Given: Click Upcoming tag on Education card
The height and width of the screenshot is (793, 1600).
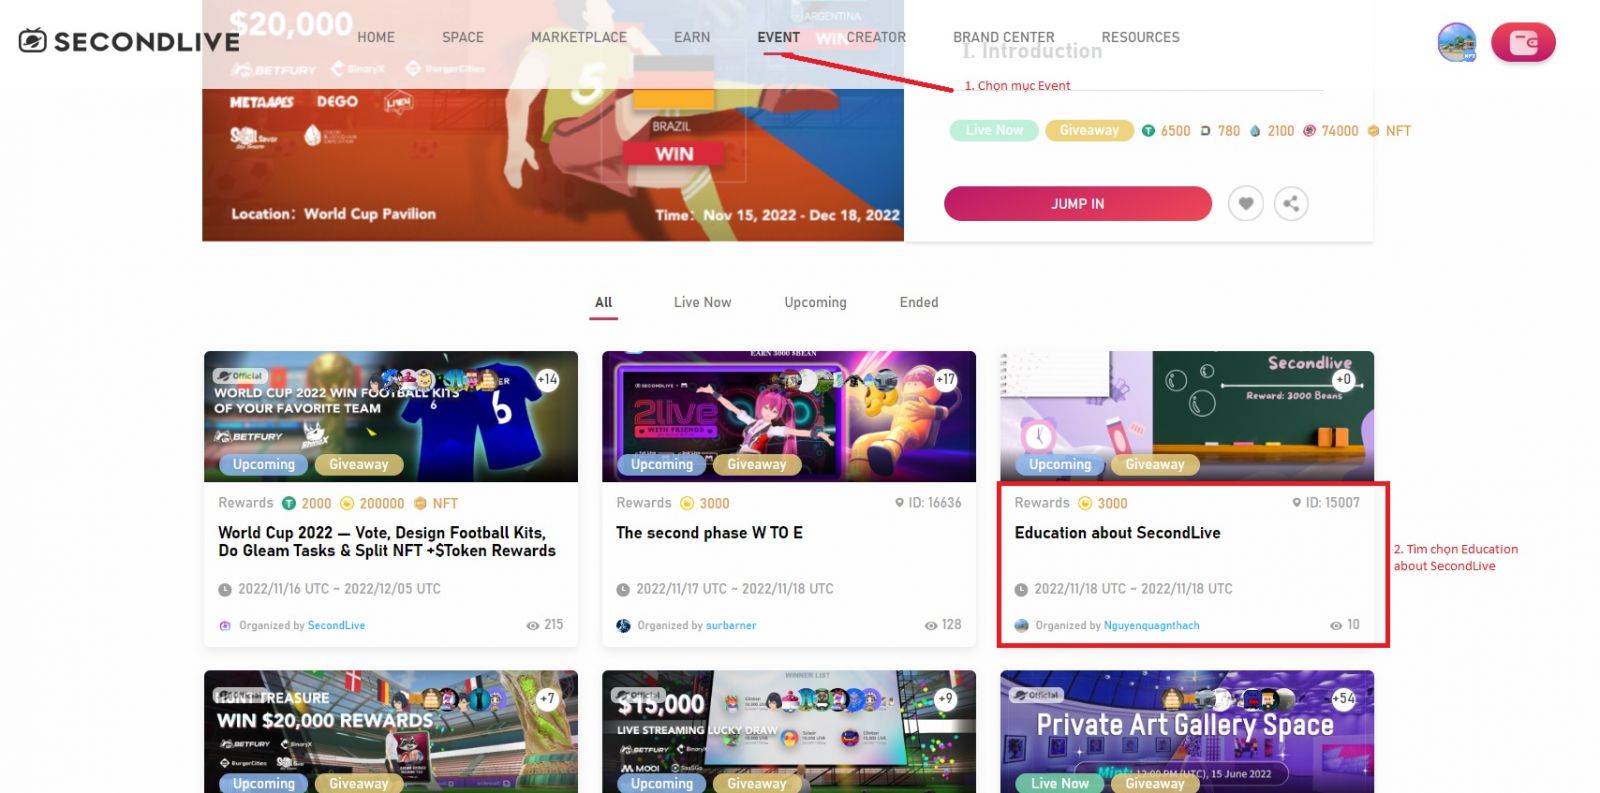Looking at the screenshot, I should 1060,464.
